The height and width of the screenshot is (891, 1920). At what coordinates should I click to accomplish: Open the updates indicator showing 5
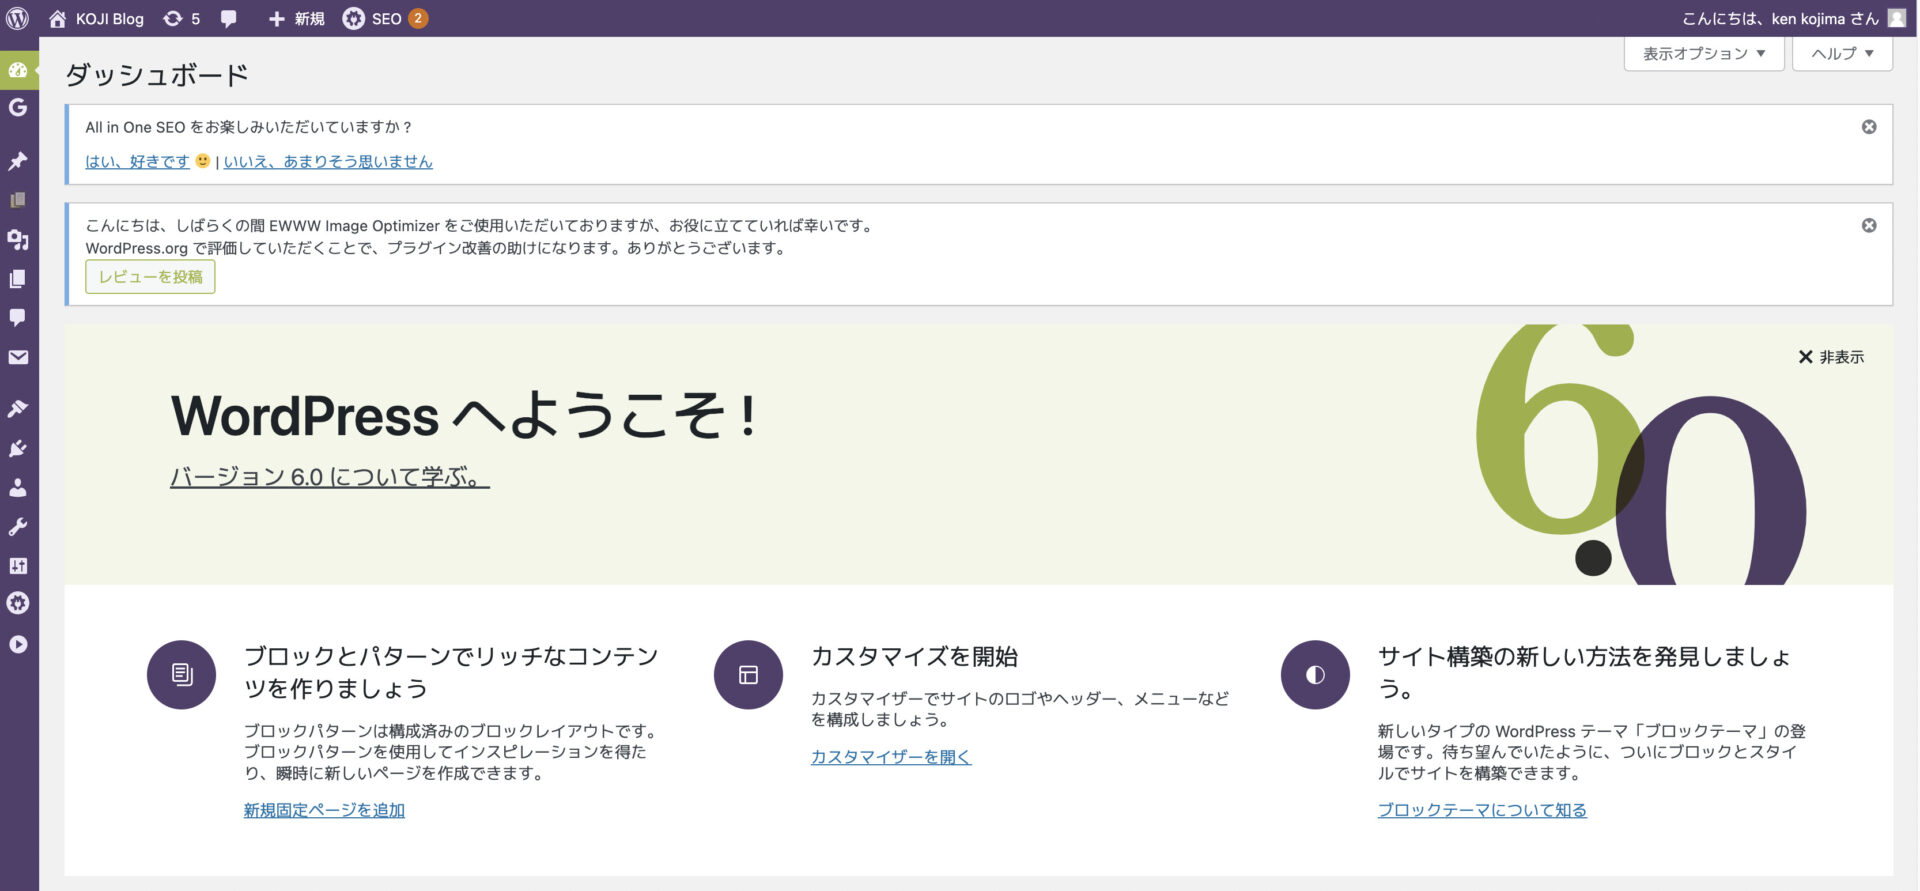tap(181, 18)
